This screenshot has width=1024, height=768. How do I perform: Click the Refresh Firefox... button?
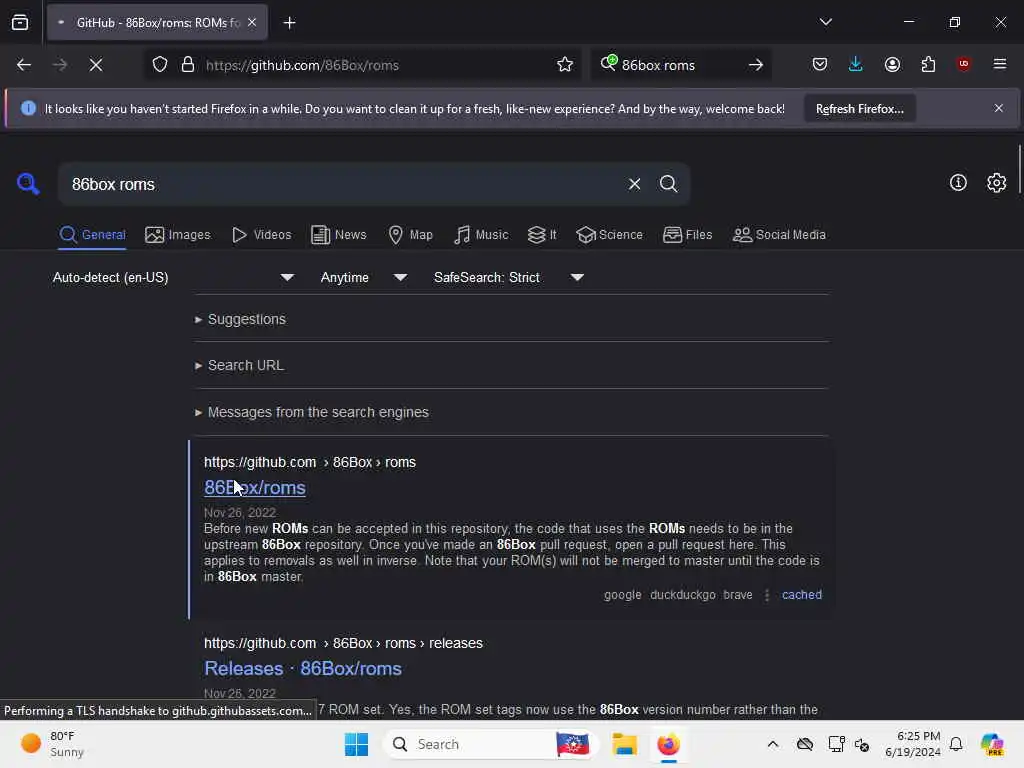(859, 109)
